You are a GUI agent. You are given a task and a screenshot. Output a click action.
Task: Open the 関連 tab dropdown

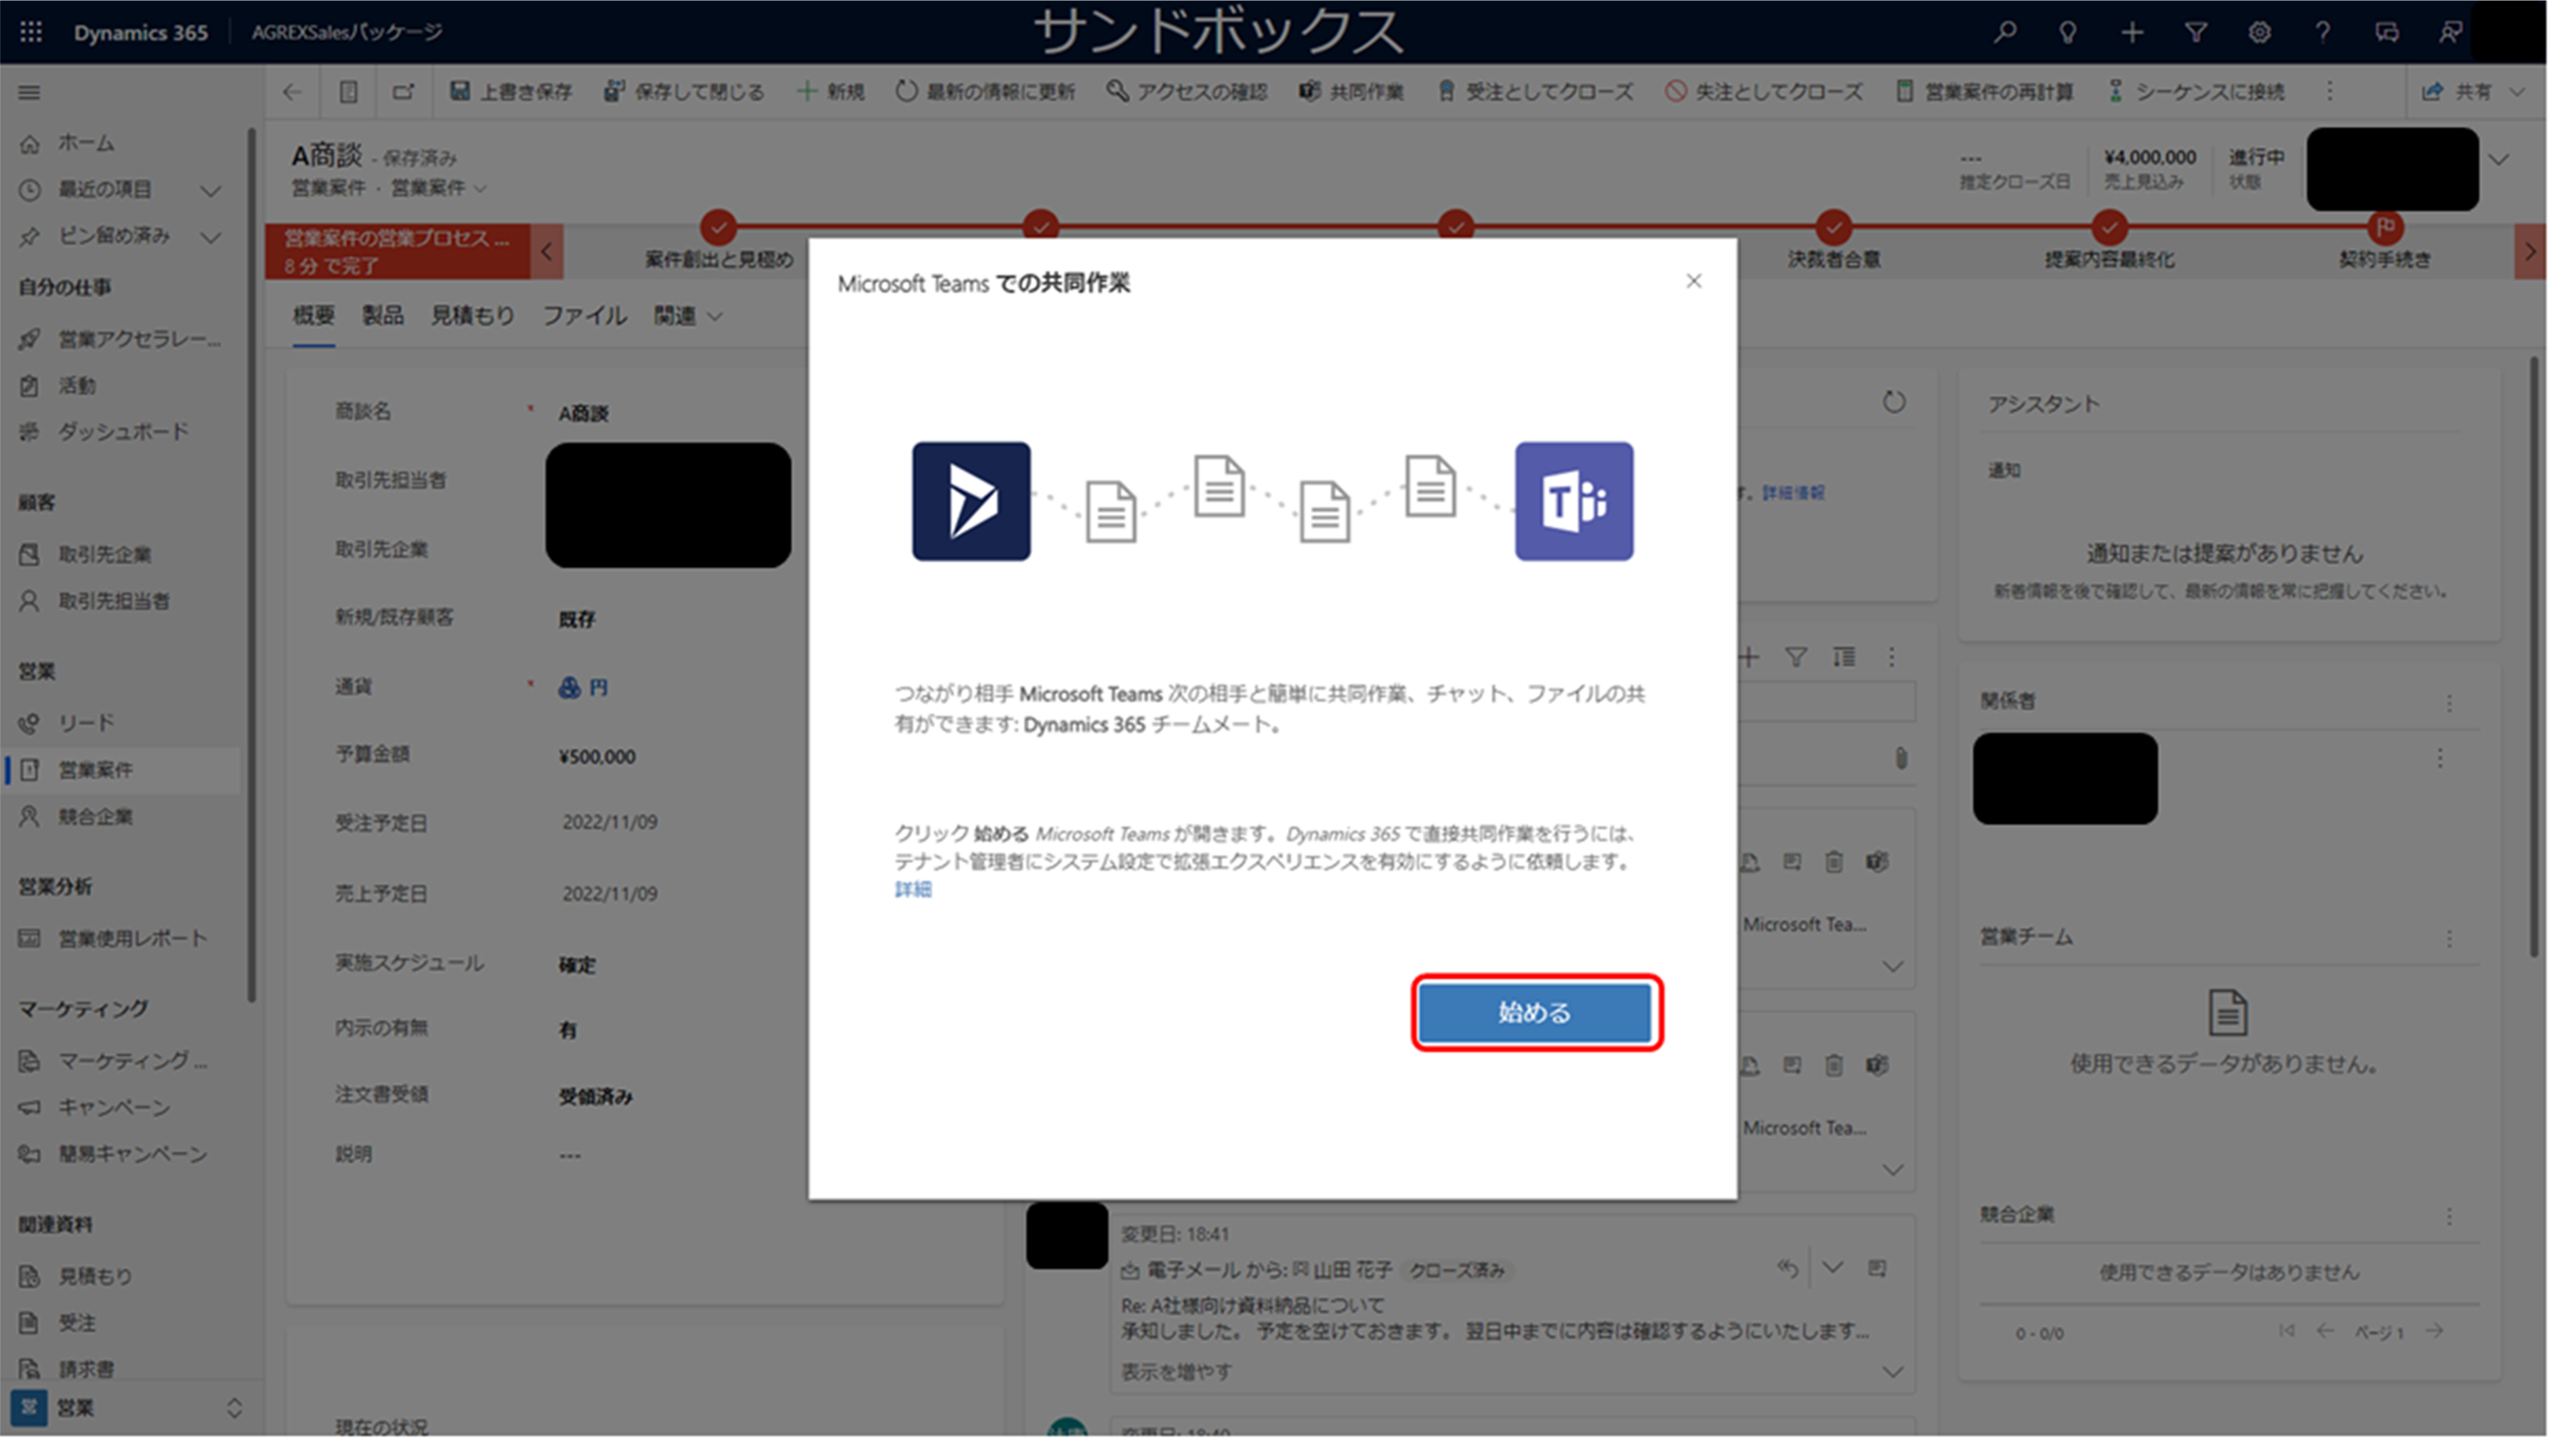688,316
